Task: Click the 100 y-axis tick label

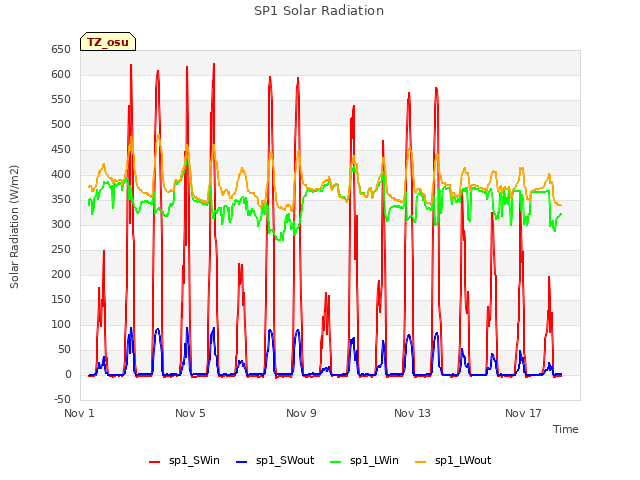Action: [61, 324]
